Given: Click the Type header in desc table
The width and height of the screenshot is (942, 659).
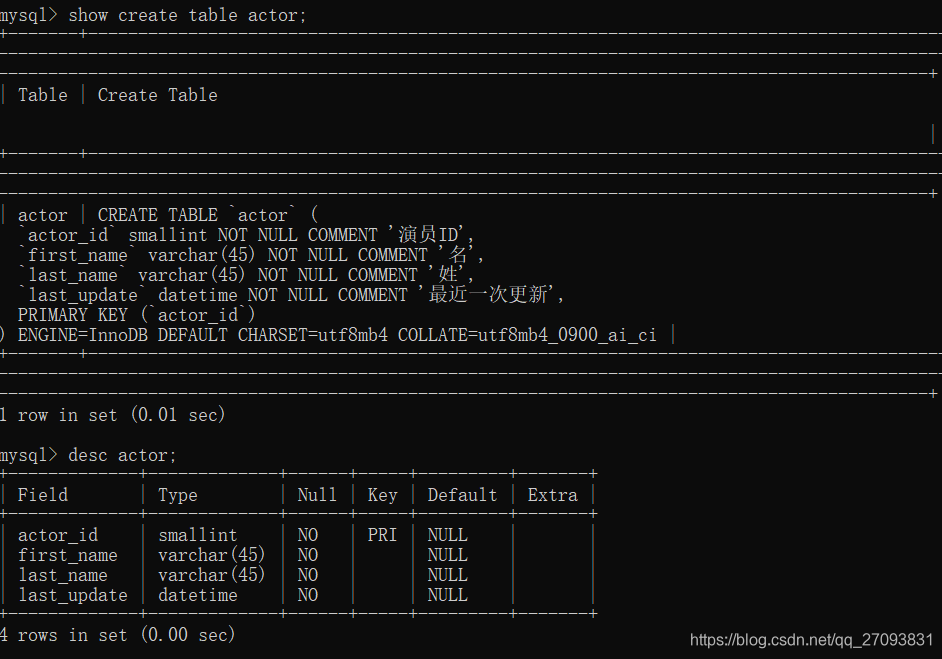Looking at the screenshot, I should [x=178, y=495].
